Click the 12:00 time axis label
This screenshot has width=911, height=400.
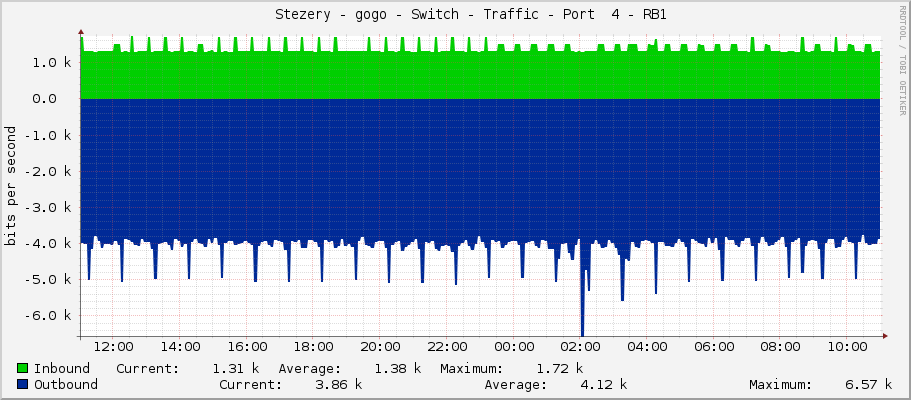point(113,347)
